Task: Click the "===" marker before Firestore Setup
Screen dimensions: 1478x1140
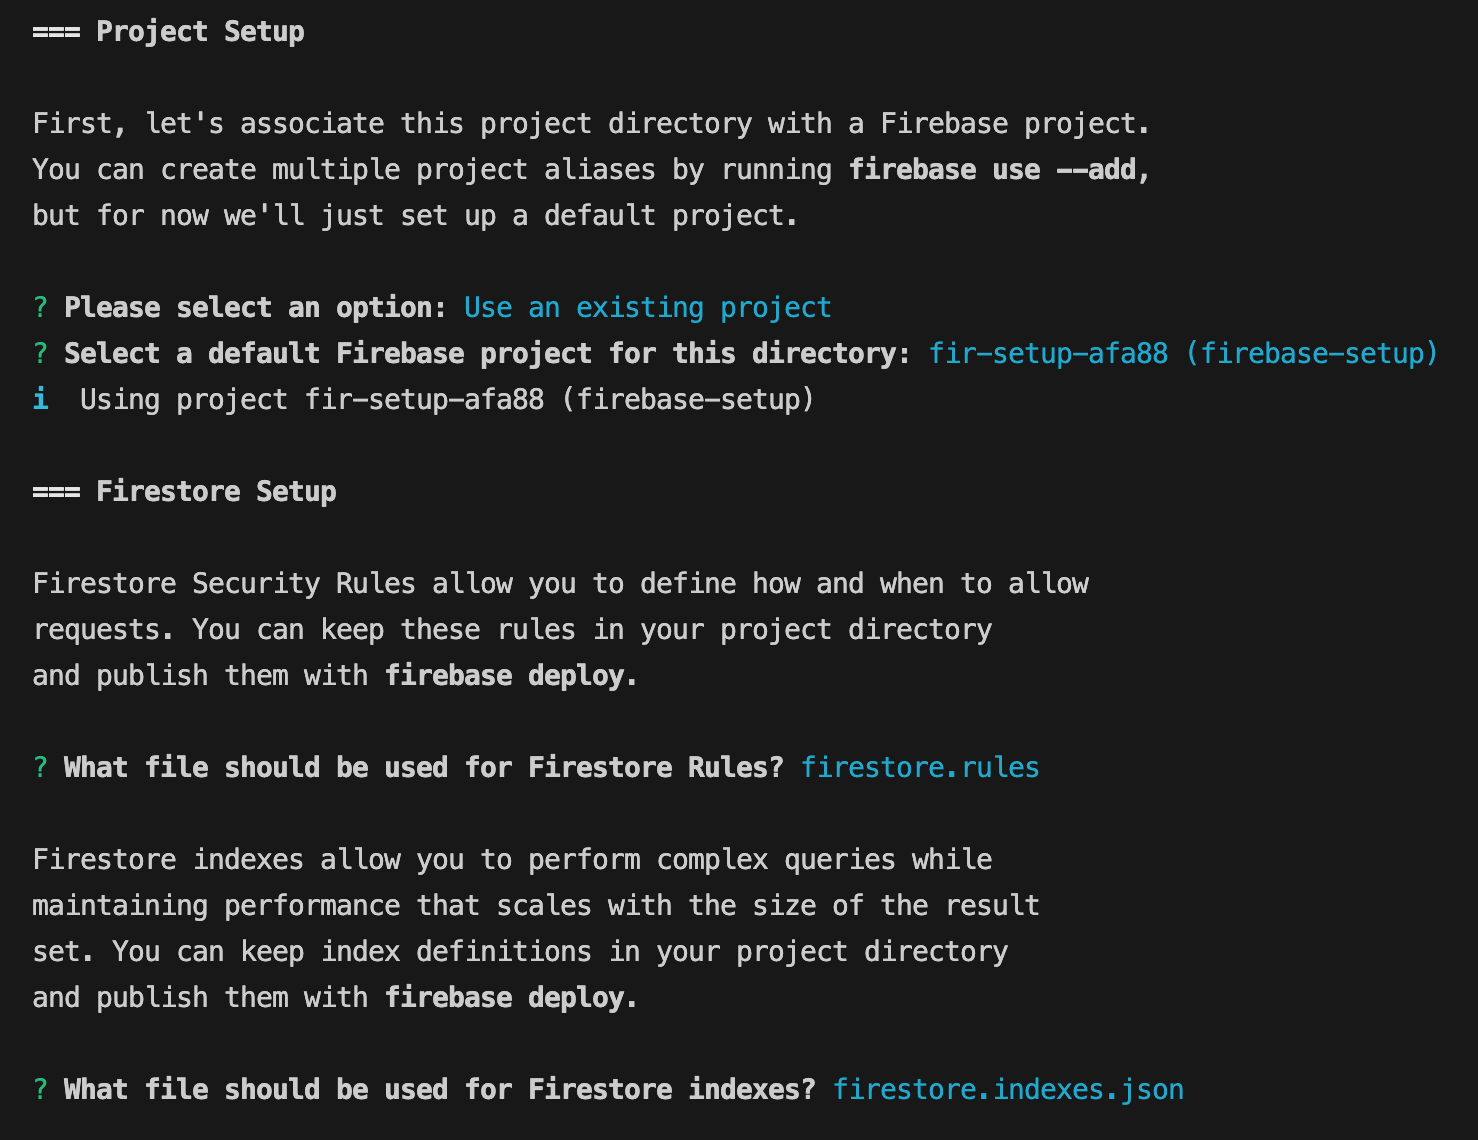Action: tap(56, 492)
